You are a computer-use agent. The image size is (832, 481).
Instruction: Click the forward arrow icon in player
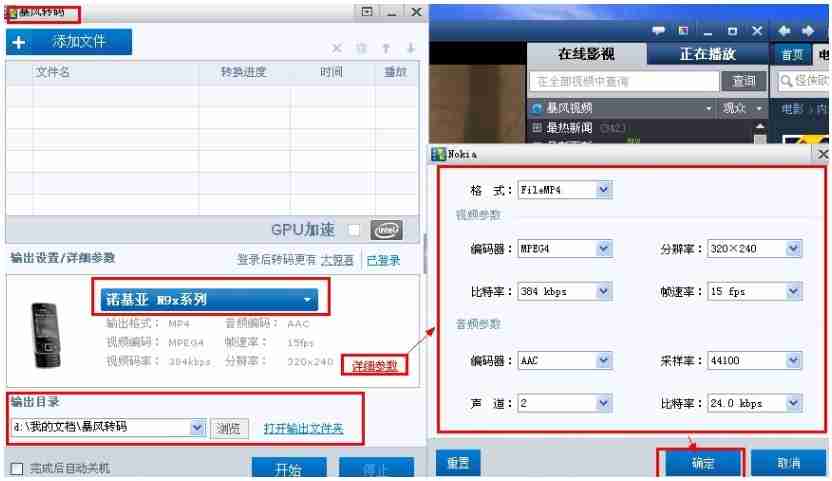coord(808,31)
